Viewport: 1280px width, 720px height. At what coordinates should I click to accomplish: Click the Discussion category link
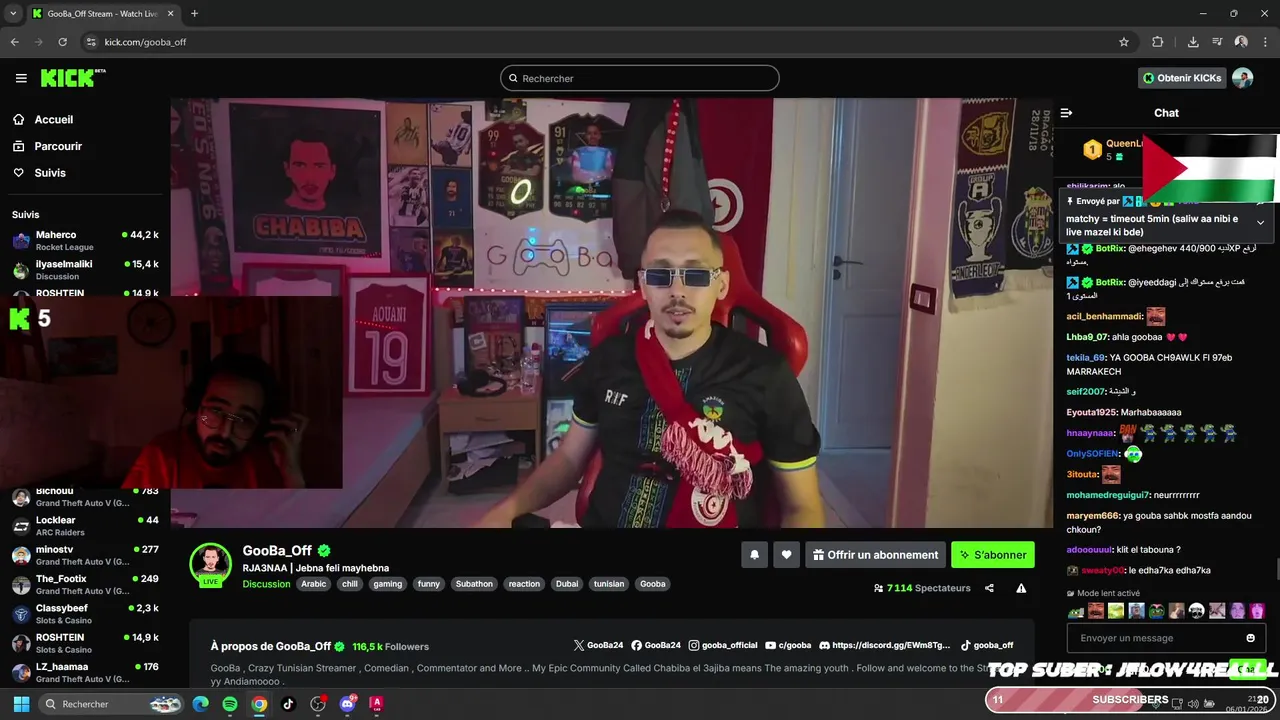coord(266,584)
